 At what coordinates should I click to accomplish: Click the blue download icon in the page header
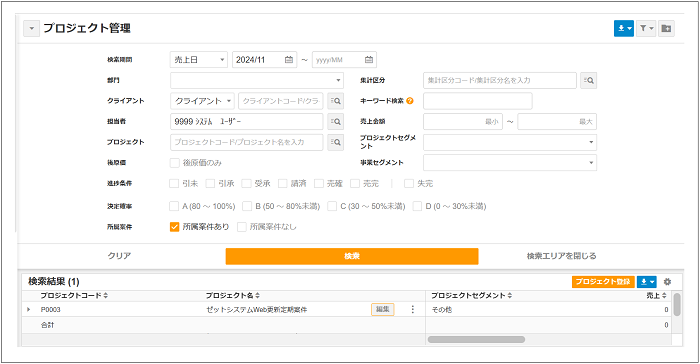pos(624,28)
